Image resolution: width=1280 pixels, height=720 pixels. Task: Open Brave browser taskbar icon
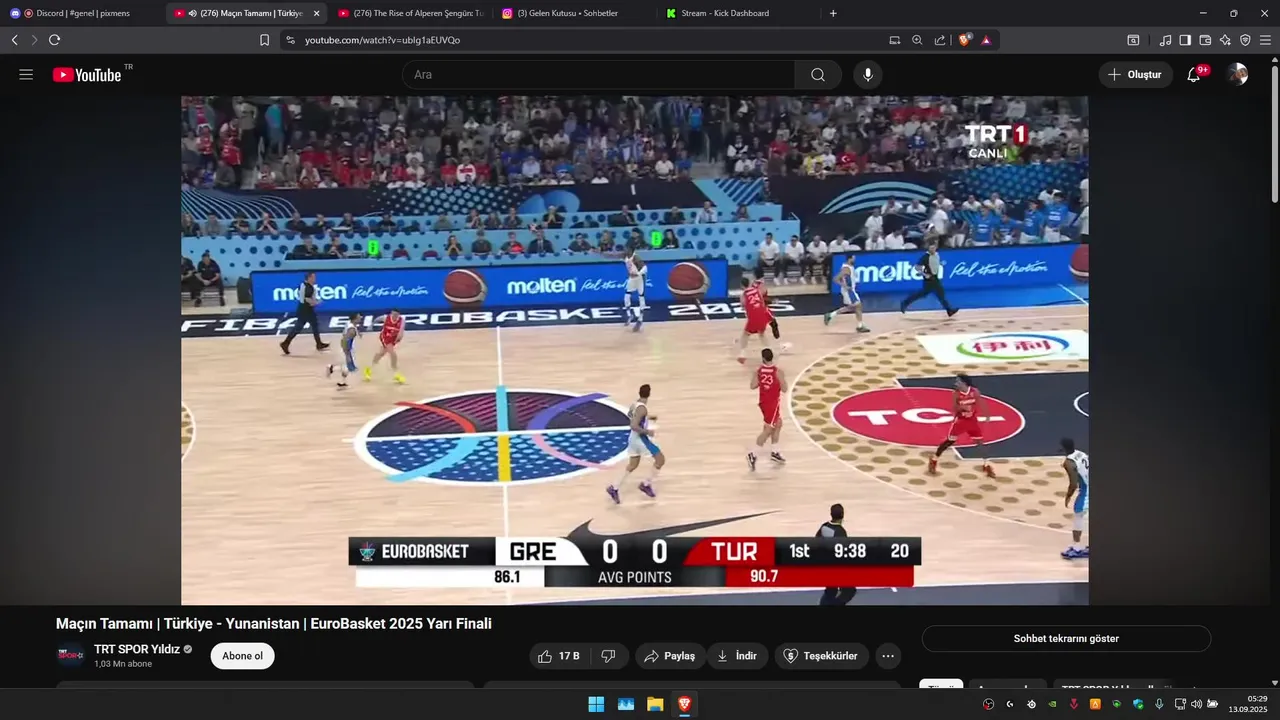click(684, 704)
